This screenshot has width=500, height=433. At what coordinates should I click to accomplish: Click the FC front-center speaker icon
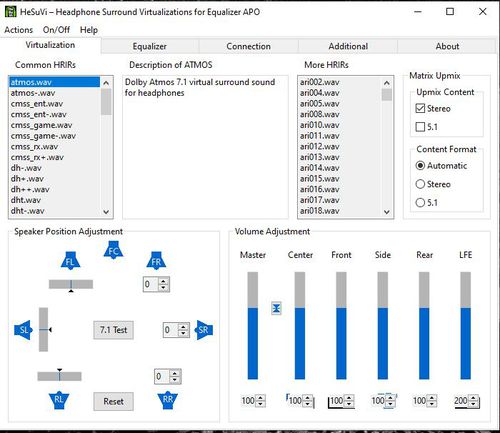[x=113, y=250]
